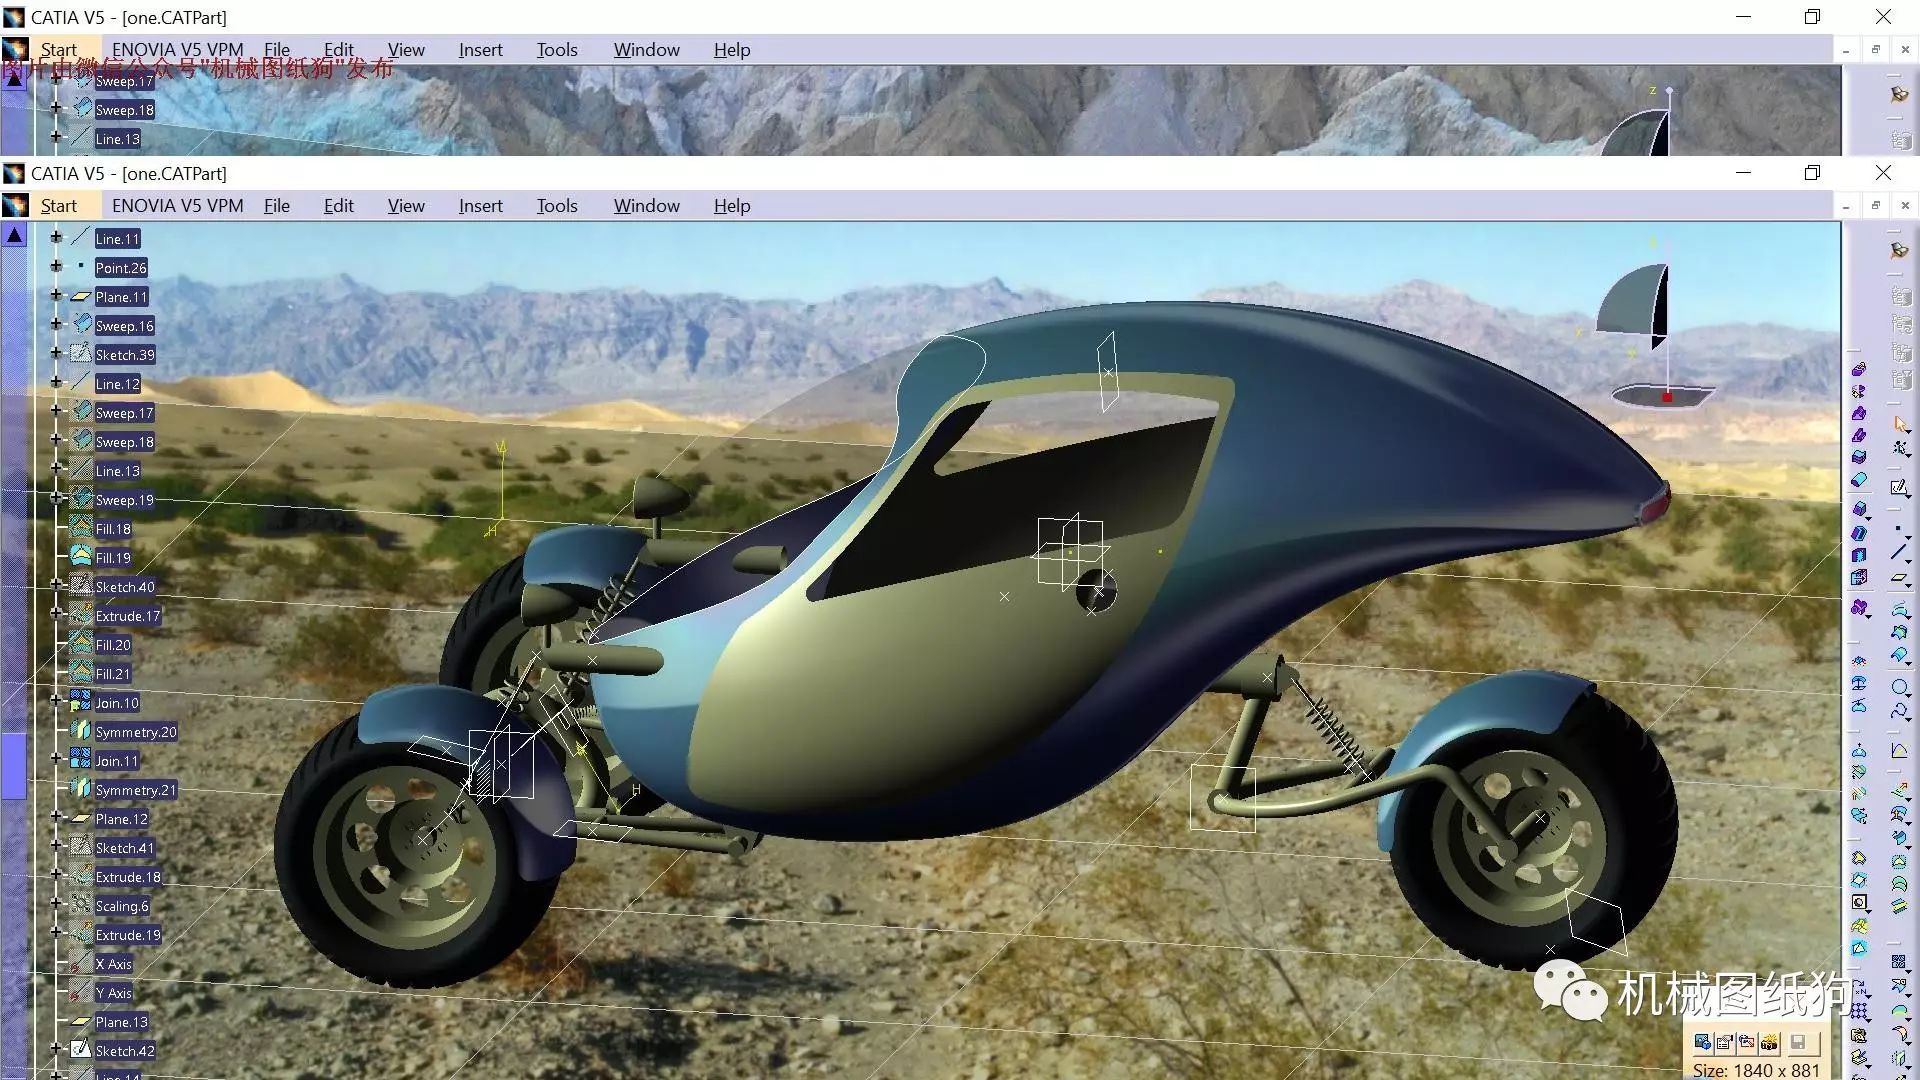Select Sweep.19 in the tree

tap(125, 499)
